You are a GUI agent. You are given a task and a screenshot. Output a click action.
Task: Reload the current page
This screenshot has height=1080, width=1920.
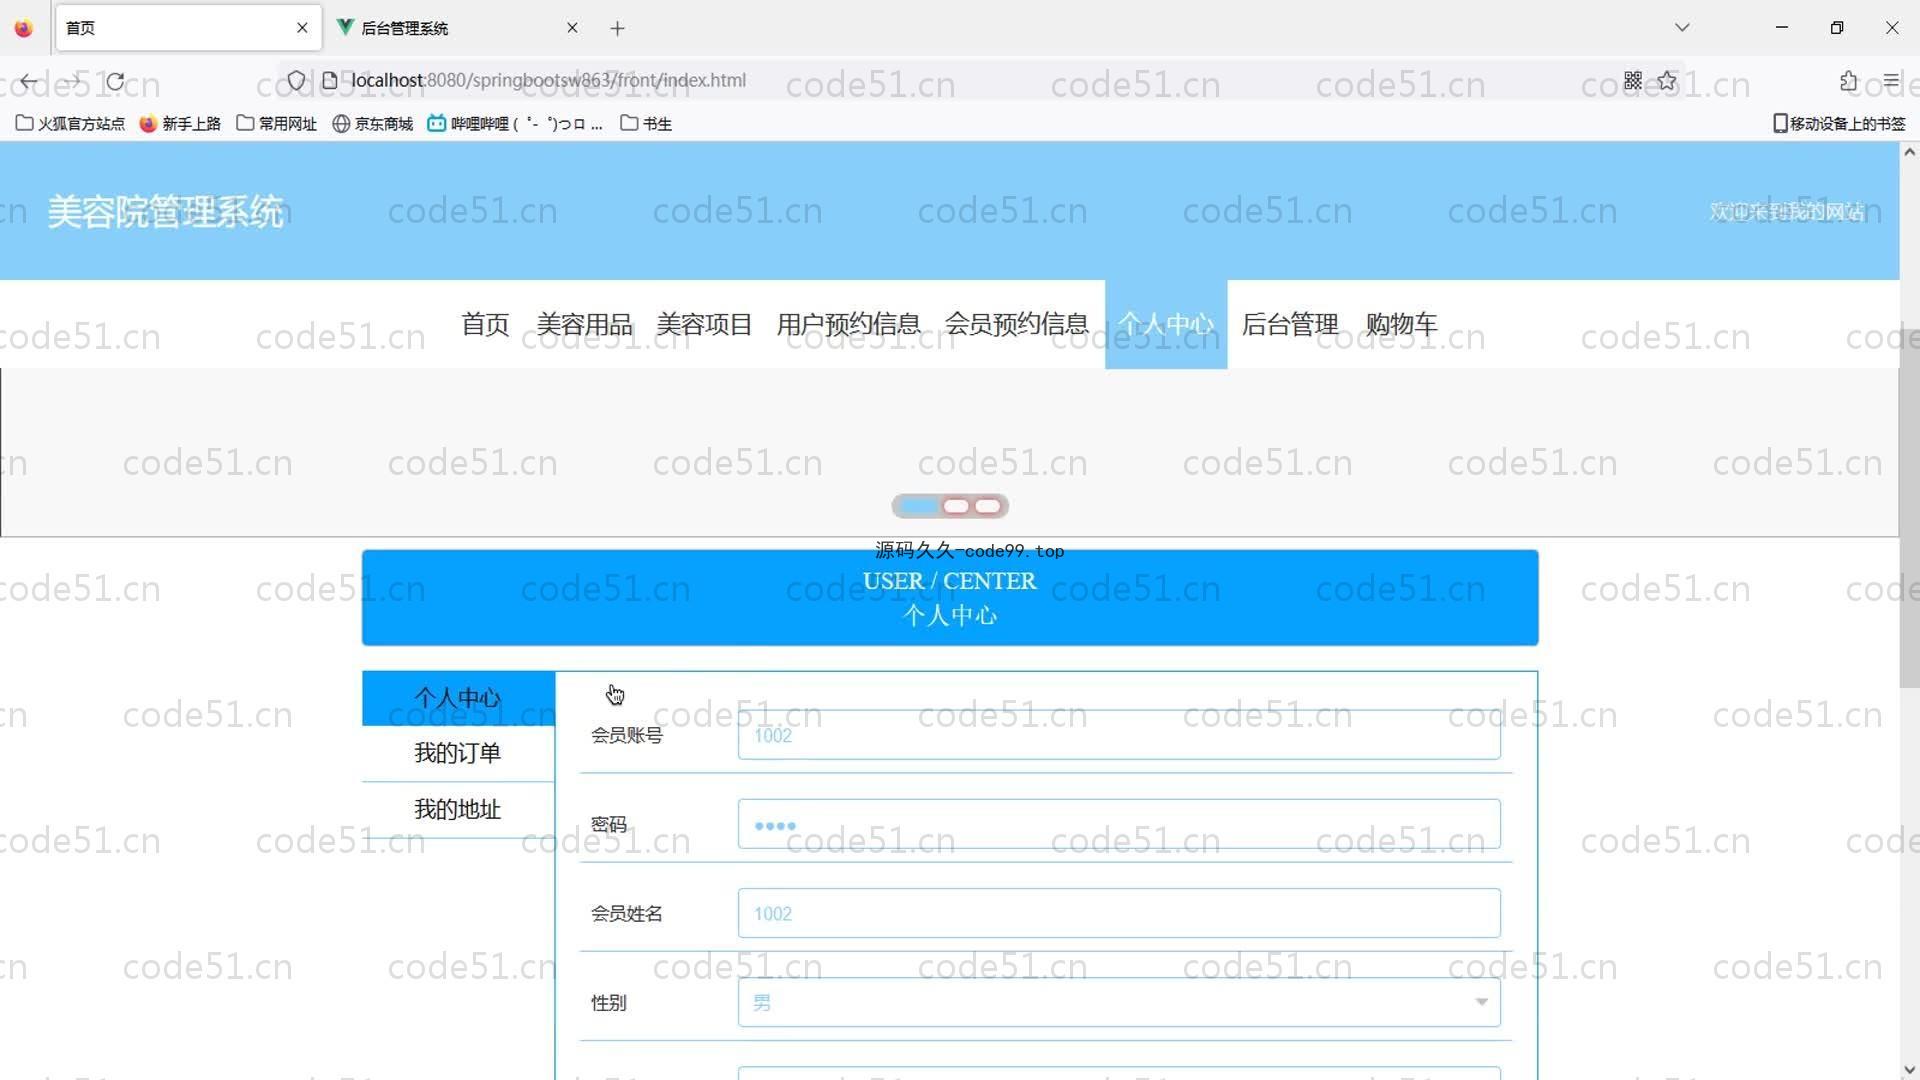[x=115, y=81]
